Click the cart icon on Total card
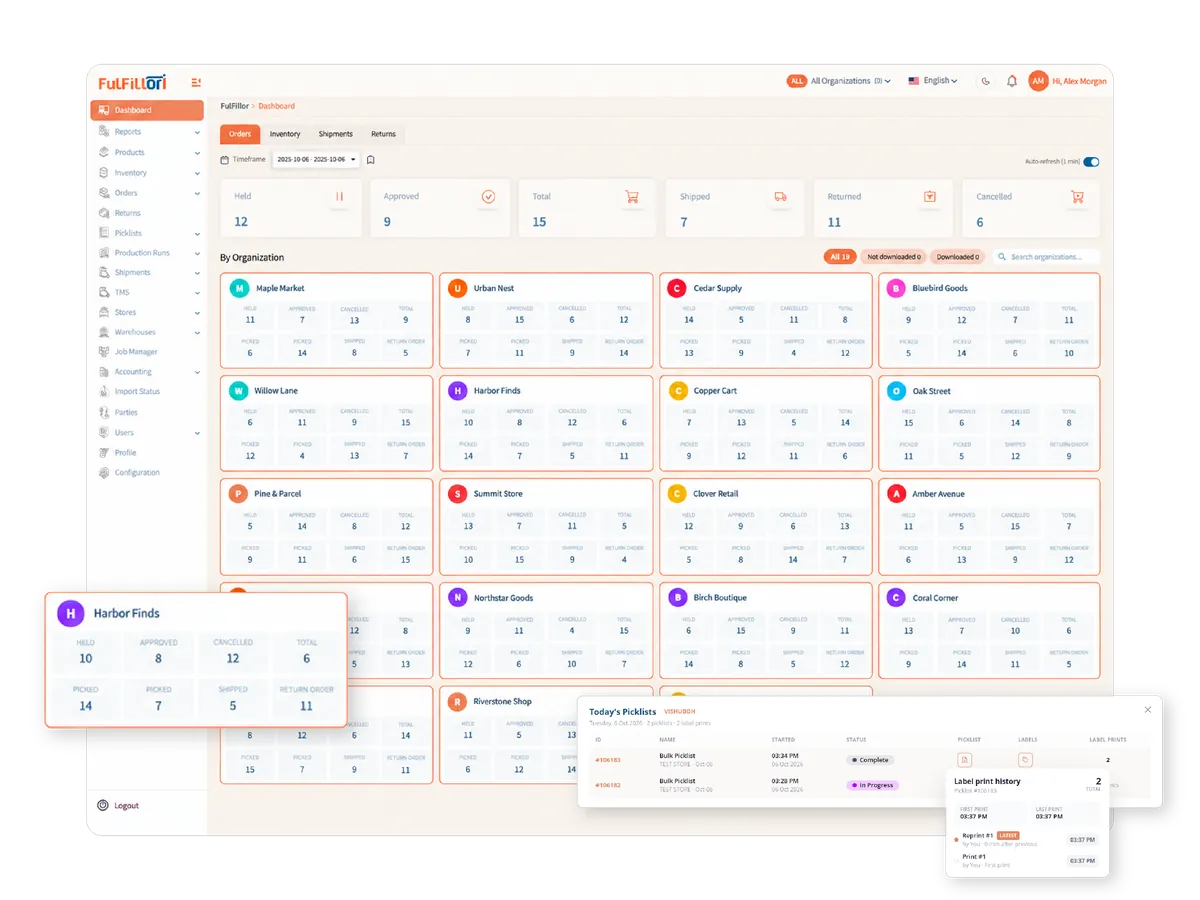This screenshot has height=900, width=1200. [x=632, y=197]
